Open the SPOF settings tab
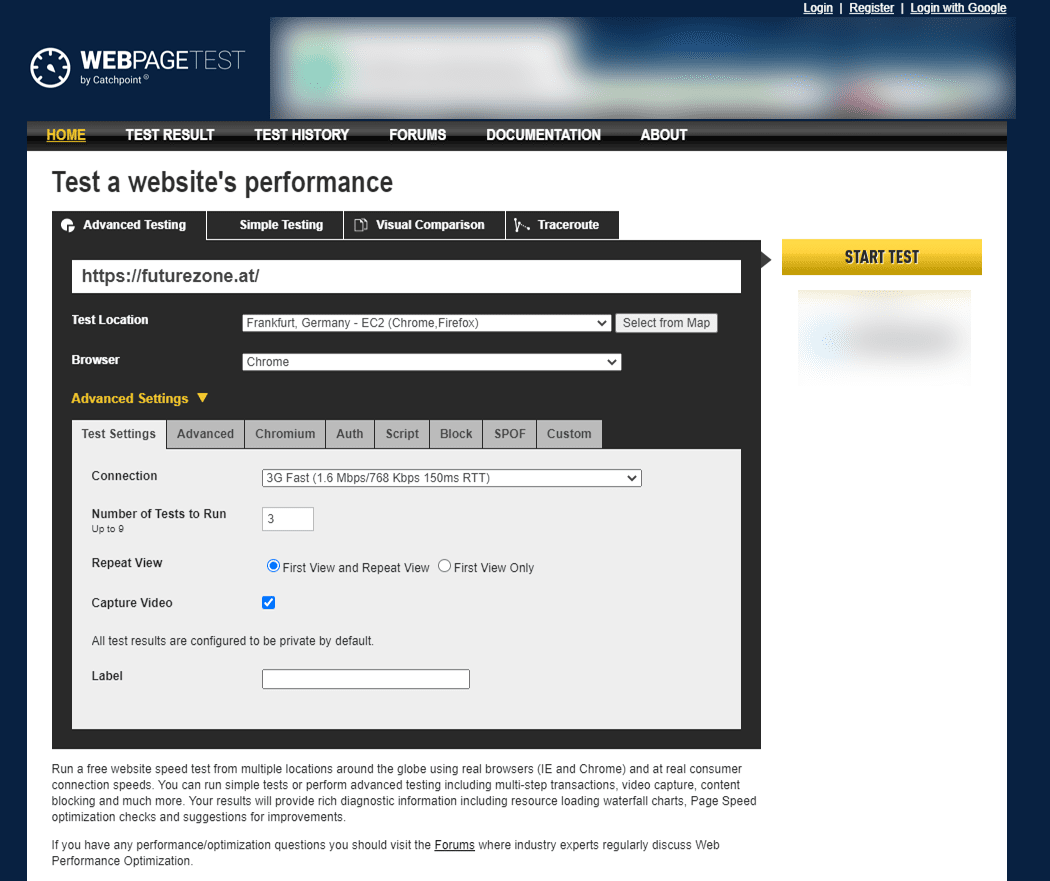 510,434
